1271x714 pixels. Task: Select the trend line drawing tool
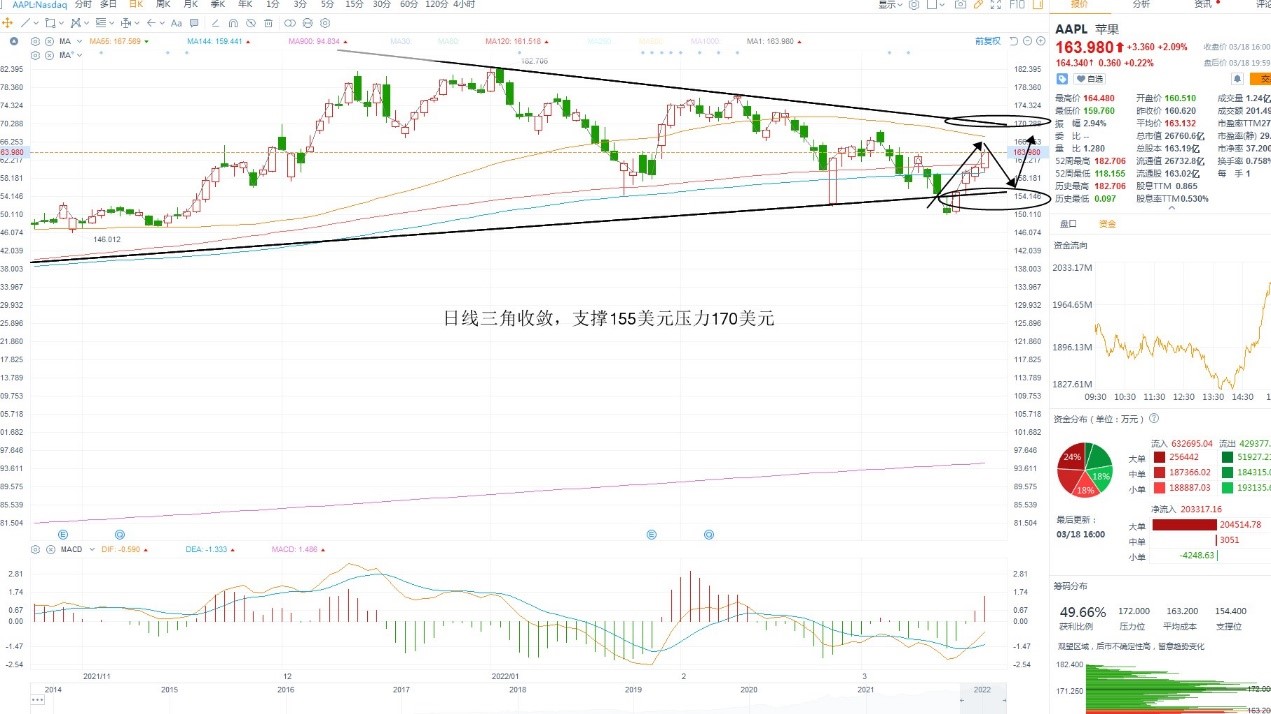click(x=25, y=23)
